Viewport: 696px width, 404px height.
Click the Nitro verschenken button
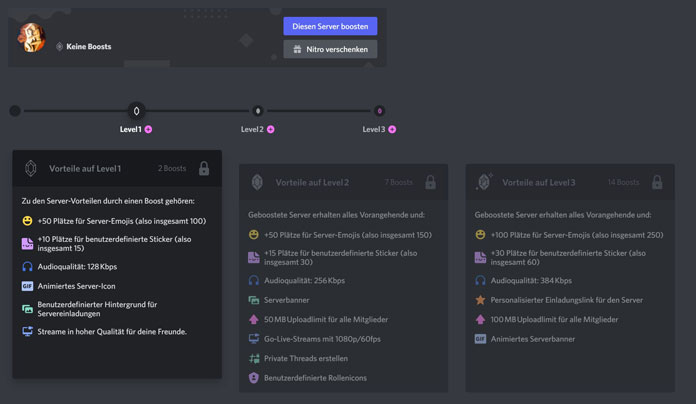330,49
